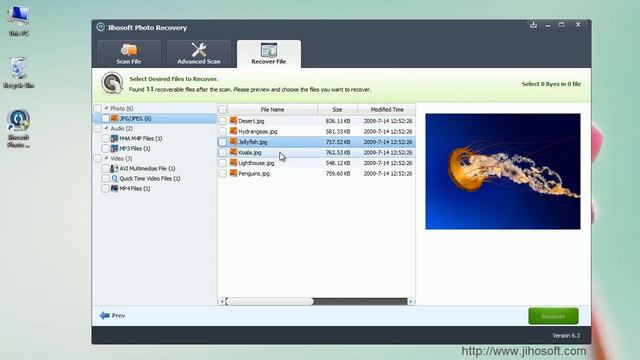Tick the AVI Multimedias File checkbox

[x=105, y=168]
